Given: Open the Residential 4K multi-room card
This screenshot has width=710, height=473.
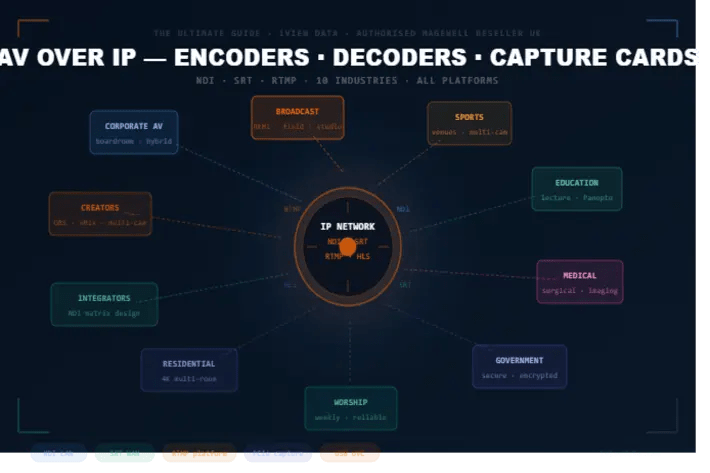Looking at the screenshot, I should coord(189,370).
